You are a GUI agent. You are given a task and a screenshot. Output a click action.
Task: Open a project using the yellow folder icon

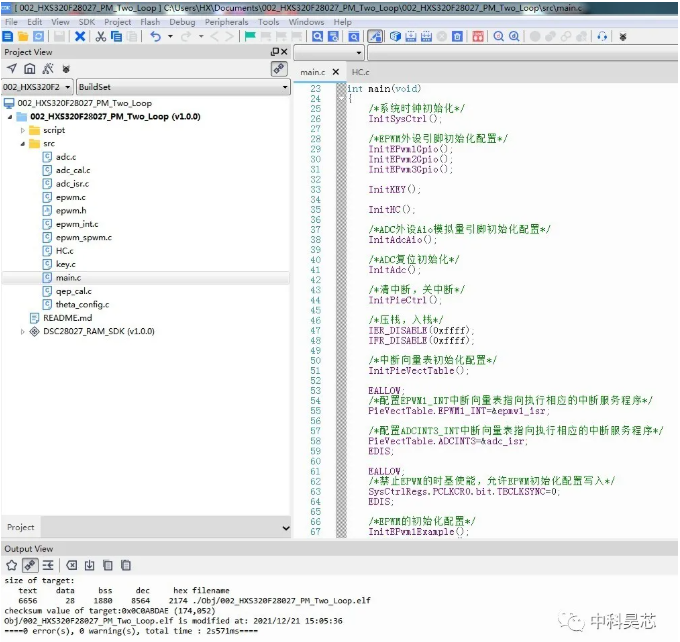pos(23,36)
